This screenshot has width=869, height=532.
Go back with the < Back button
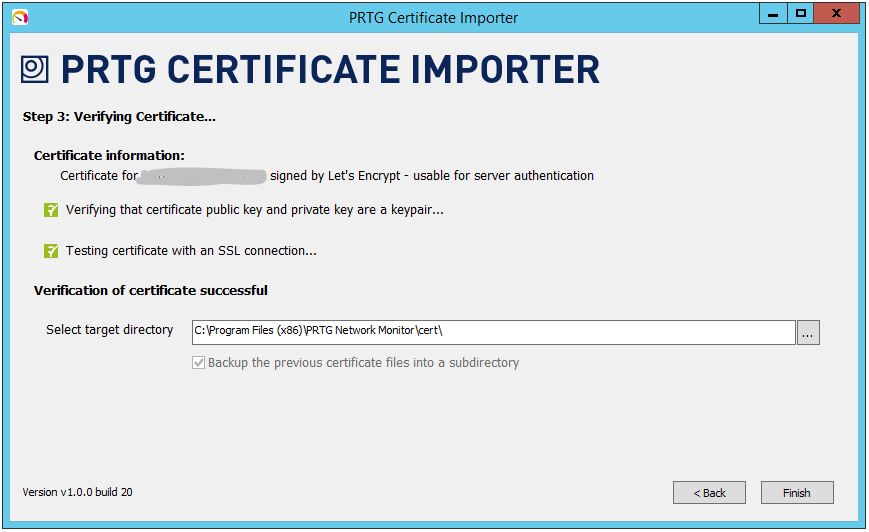[709, 493]
